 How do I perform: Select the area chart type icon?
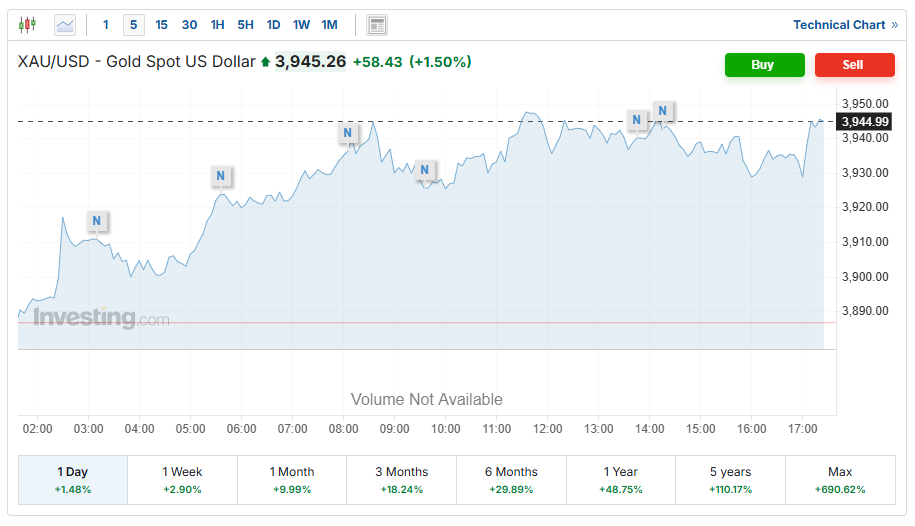point(65,25)
